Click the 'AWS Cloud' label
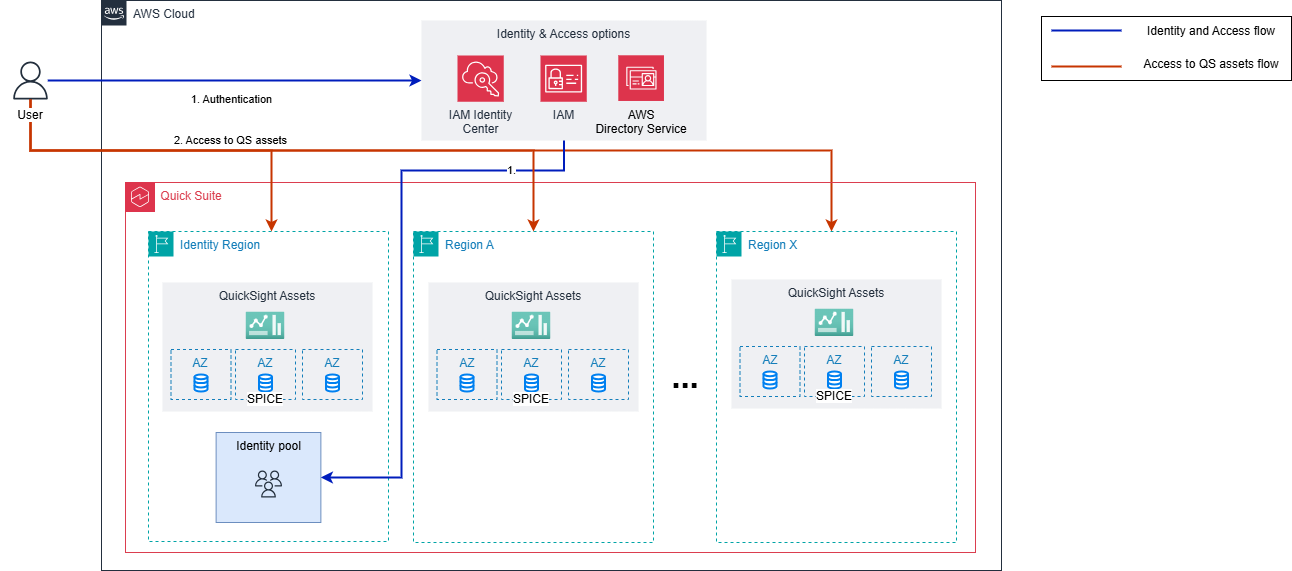The width and height of the screenshot is (1292, 571). pyautogui.click(x=164, y=14)
